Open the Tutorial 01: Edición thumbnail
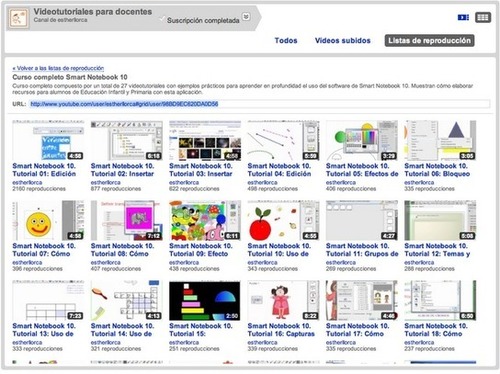Viewport: 500px width, 374px height. 48,141
